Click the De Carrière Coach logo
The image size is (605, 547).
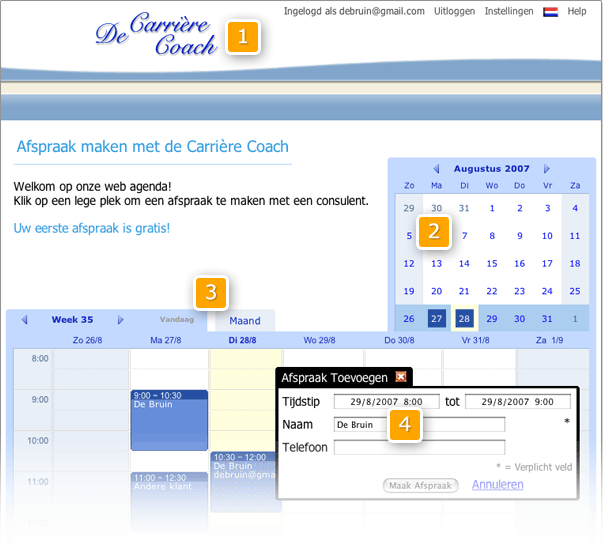(156, 34)
